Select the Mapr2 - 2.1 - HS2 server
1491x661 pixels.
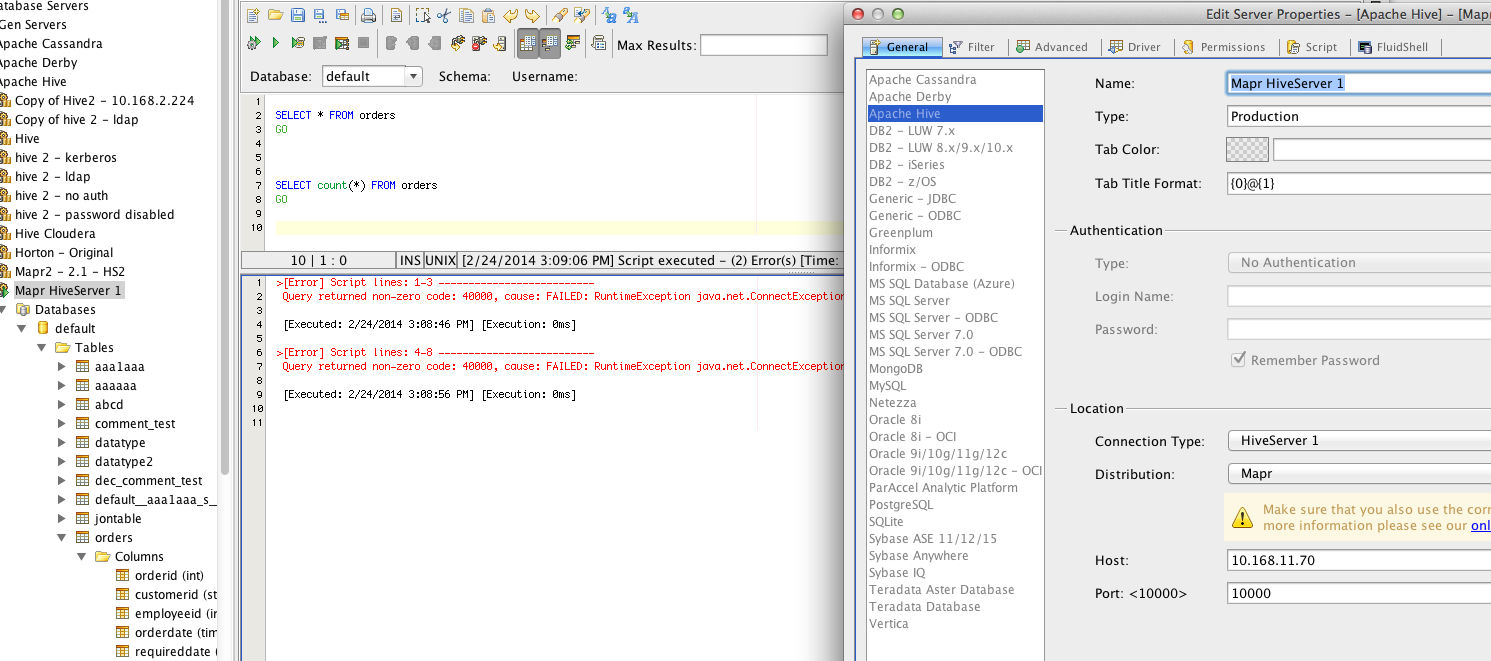[x=69, y=271]
